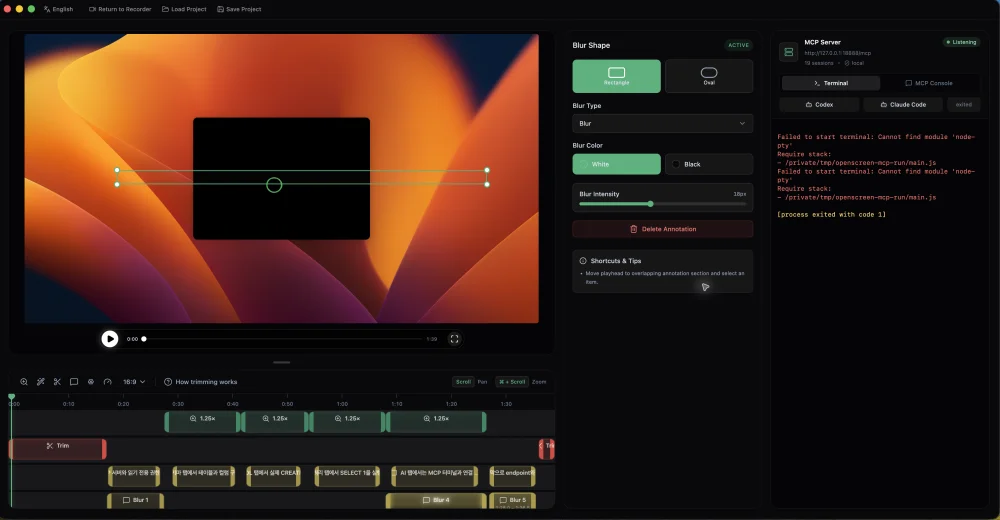Click the '[process exited with code 1]' text

(x=831, y=214)
